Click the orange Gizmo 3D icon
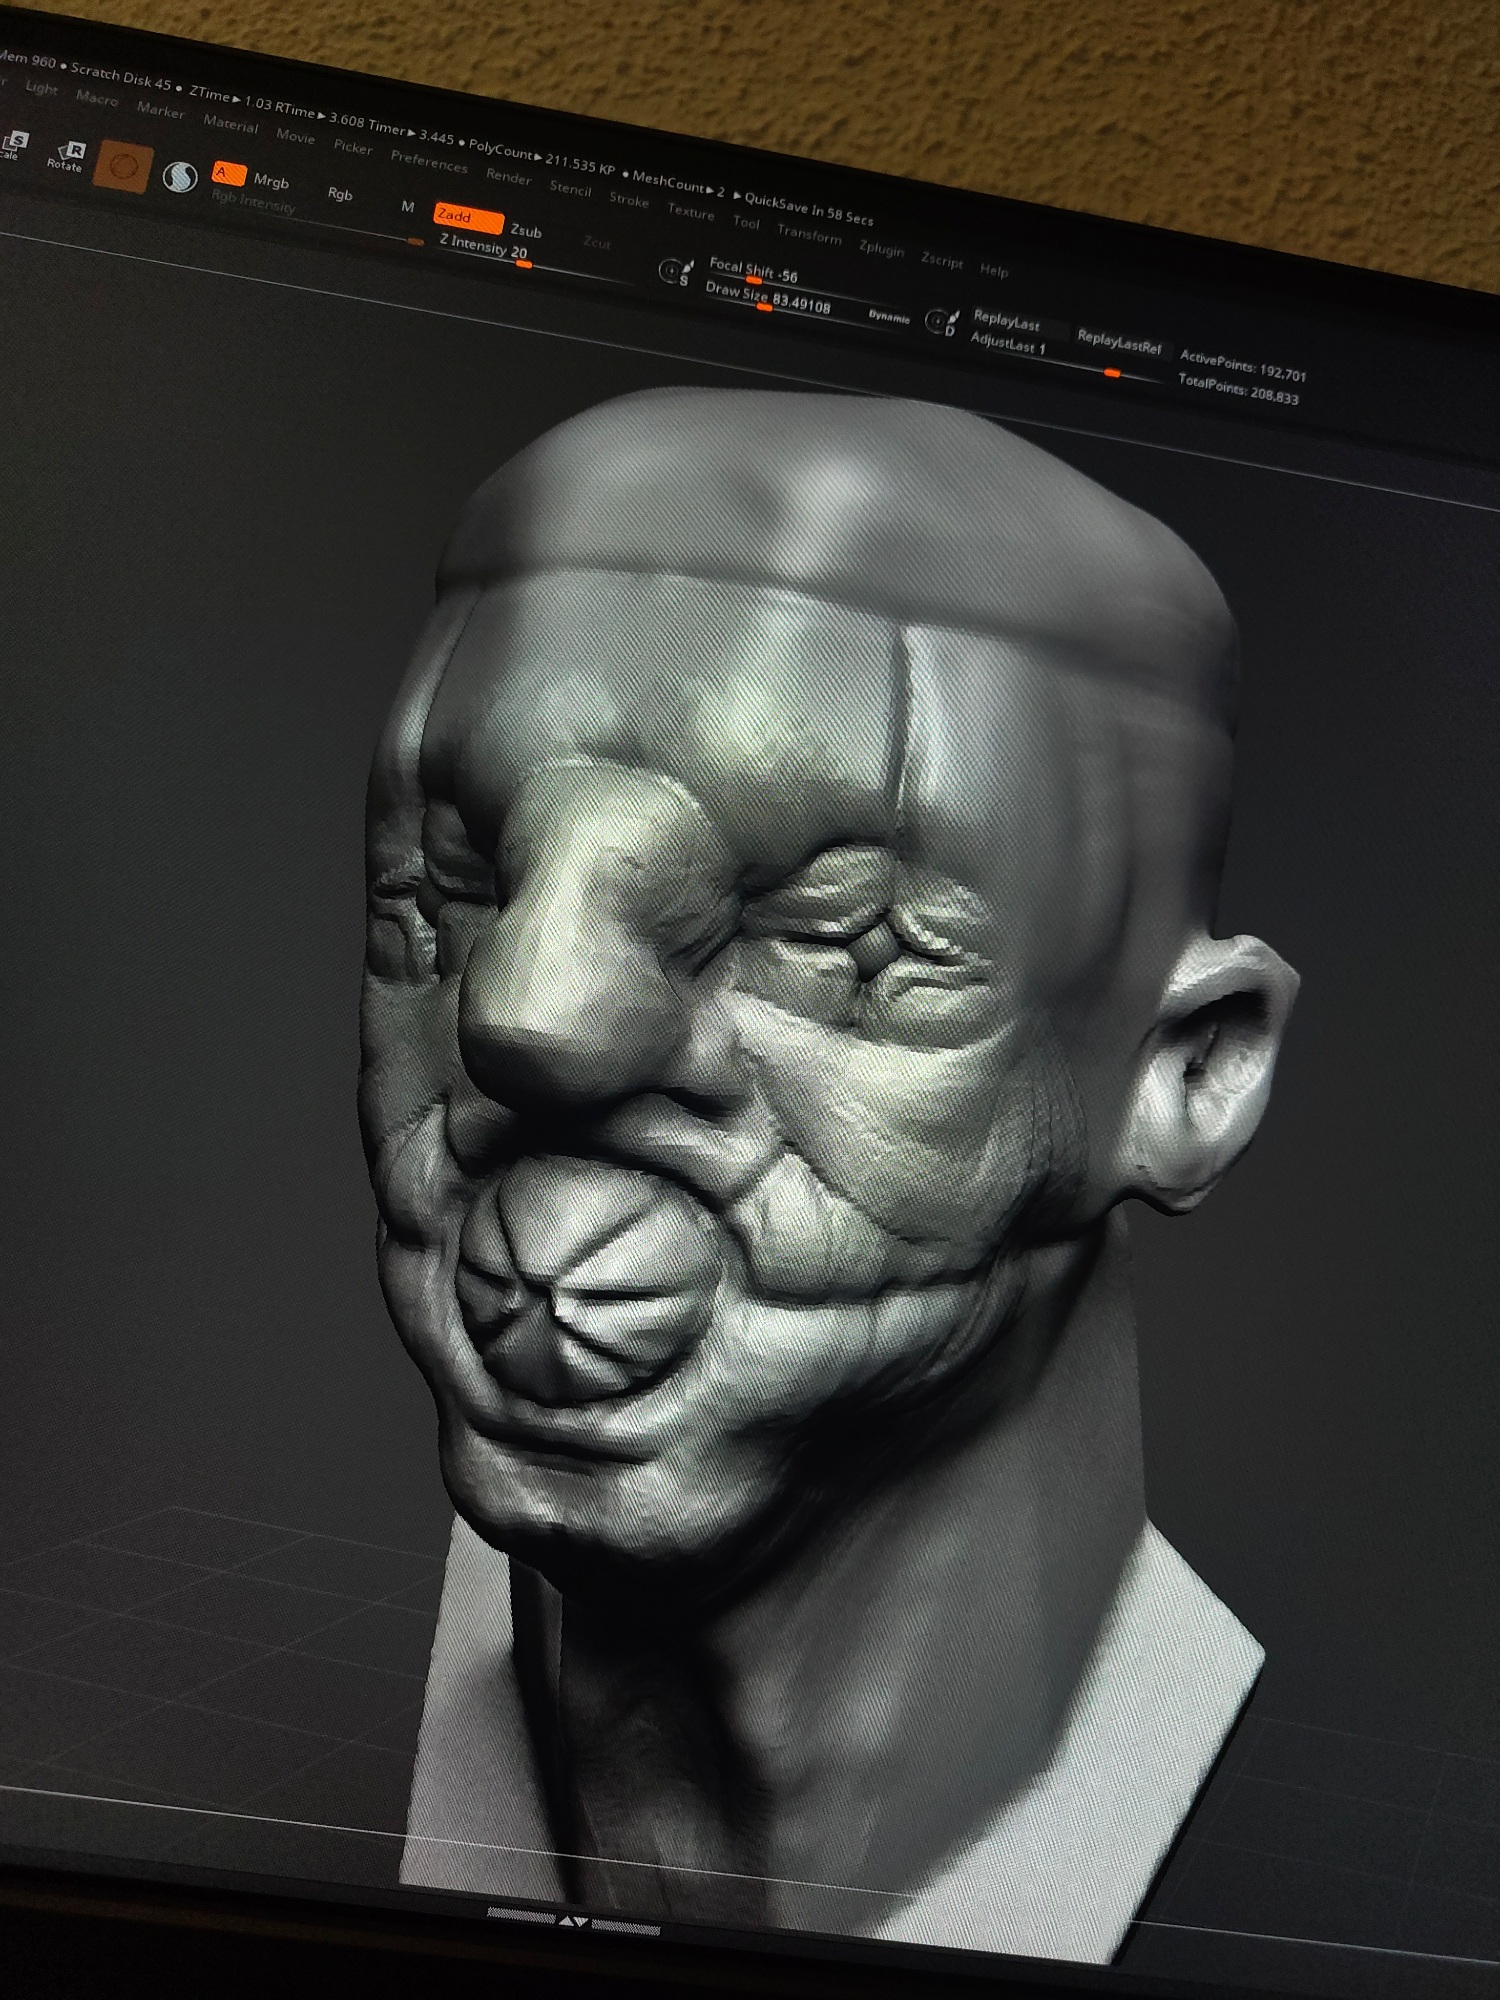 (x=123, y=167)
